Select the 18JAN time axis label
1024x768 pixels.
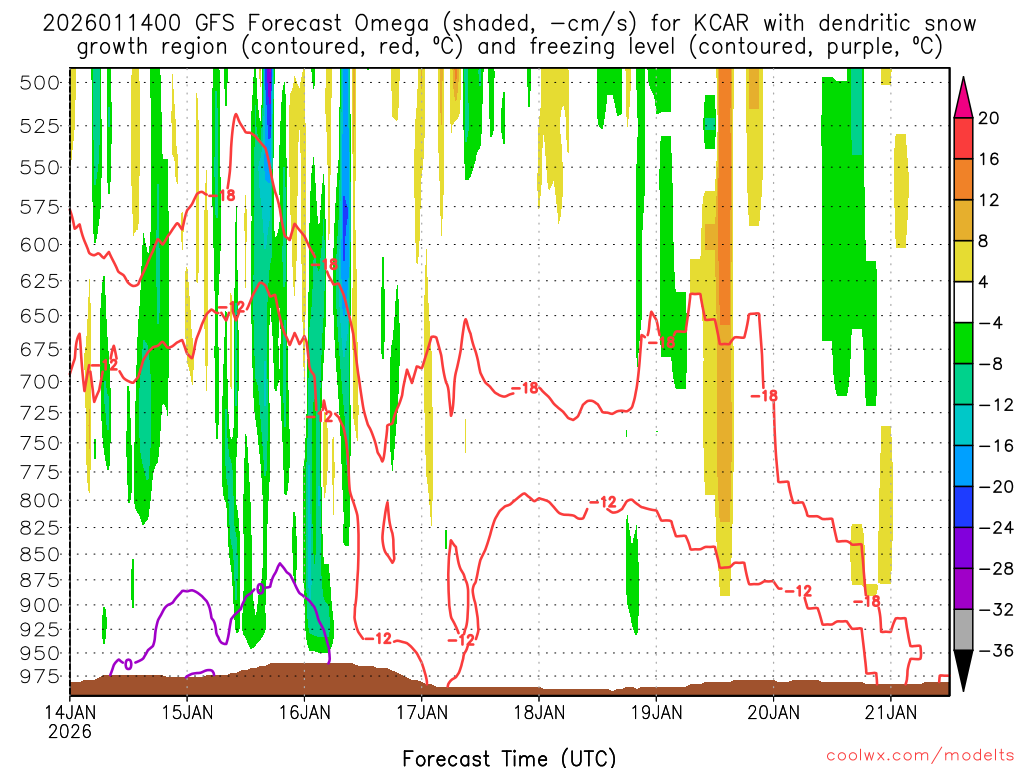point(539,712)
